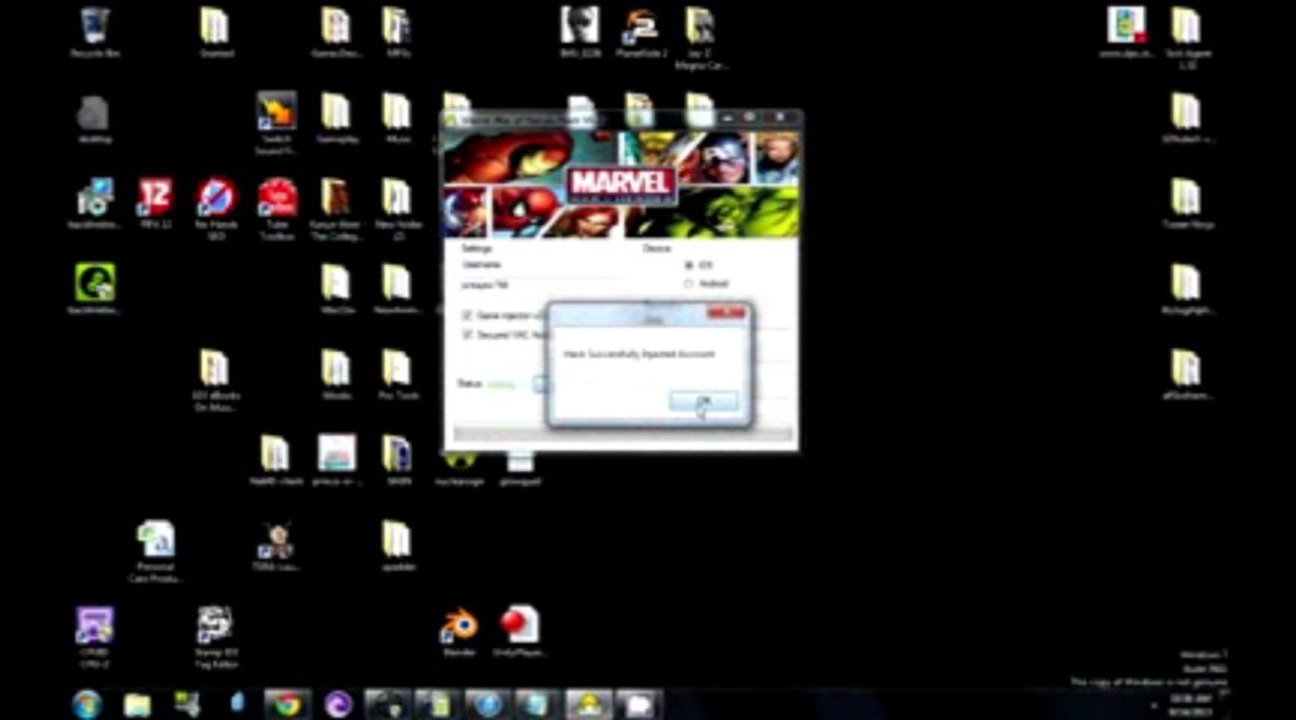Open the Blender desktop shortcut
This screenshot has width=1296, height=720.
point(459,632)
